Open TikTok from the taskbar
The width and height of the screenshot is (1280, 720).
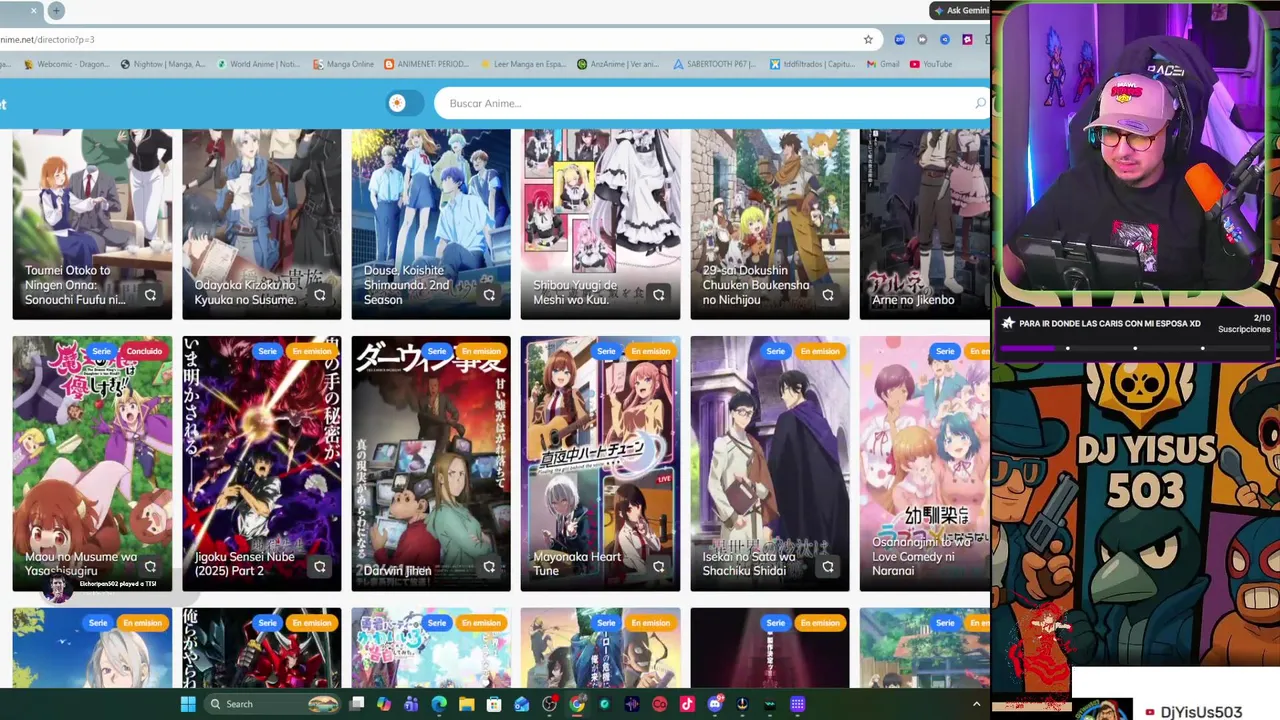687,704
